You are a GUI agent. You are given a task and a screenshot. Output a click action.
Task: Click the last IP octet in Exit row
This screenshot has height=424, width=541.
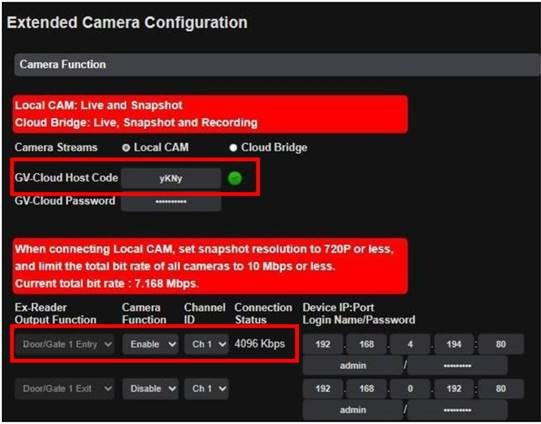[454, 388]
